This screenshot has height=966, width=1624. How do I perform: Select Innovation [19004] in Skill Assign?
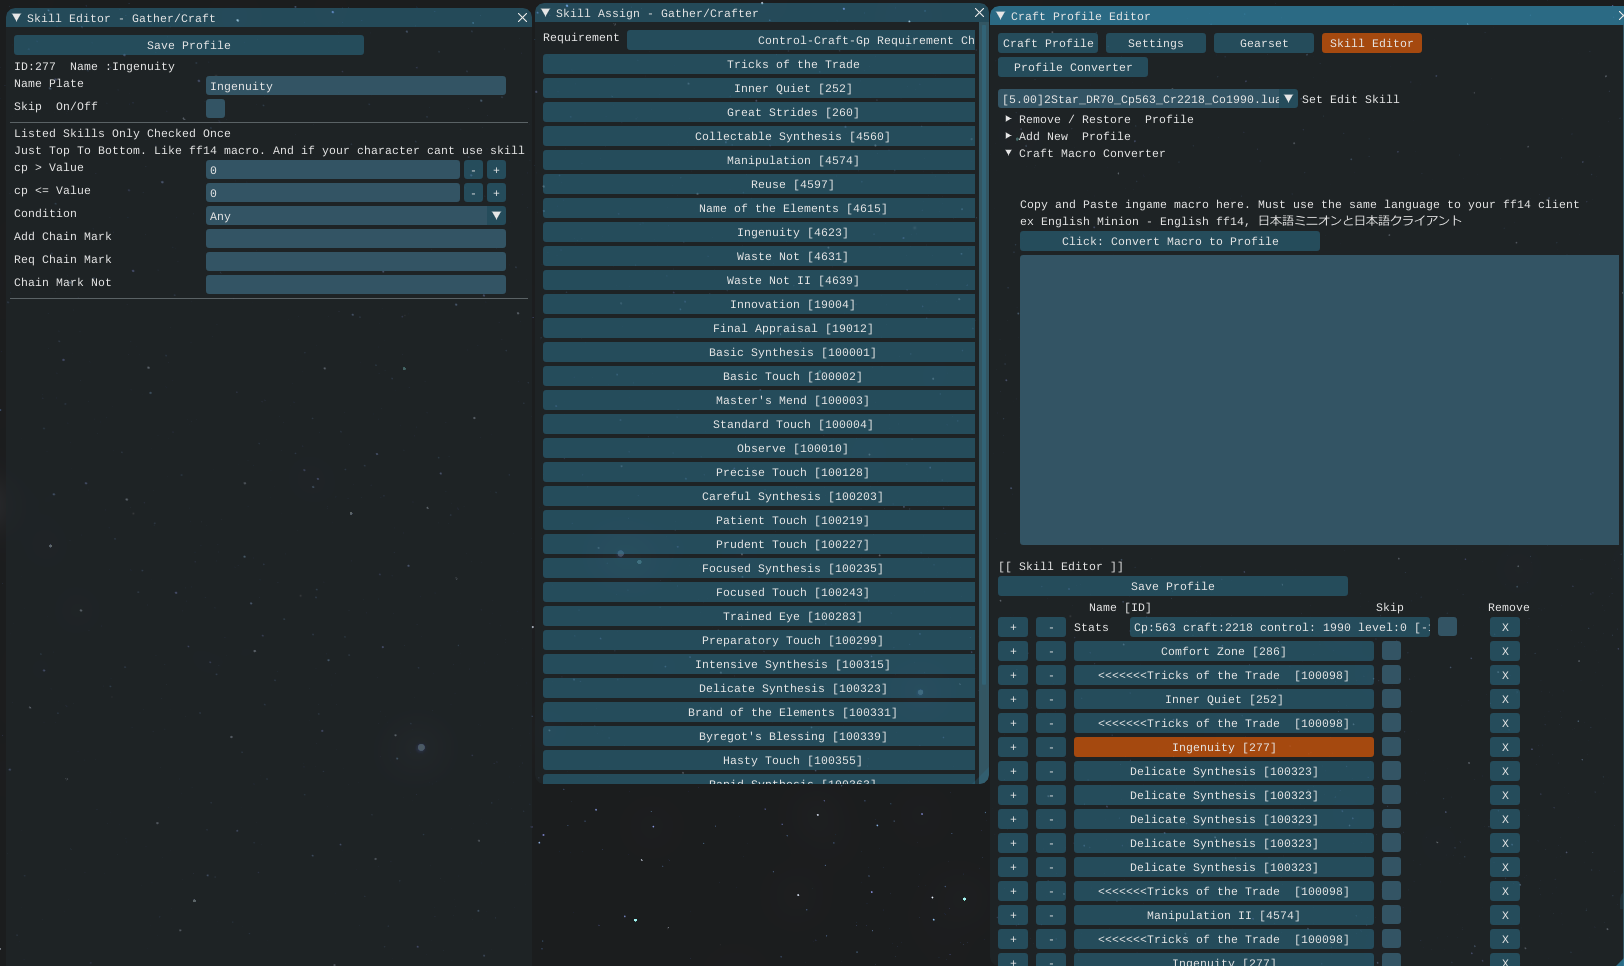(759, 304)
